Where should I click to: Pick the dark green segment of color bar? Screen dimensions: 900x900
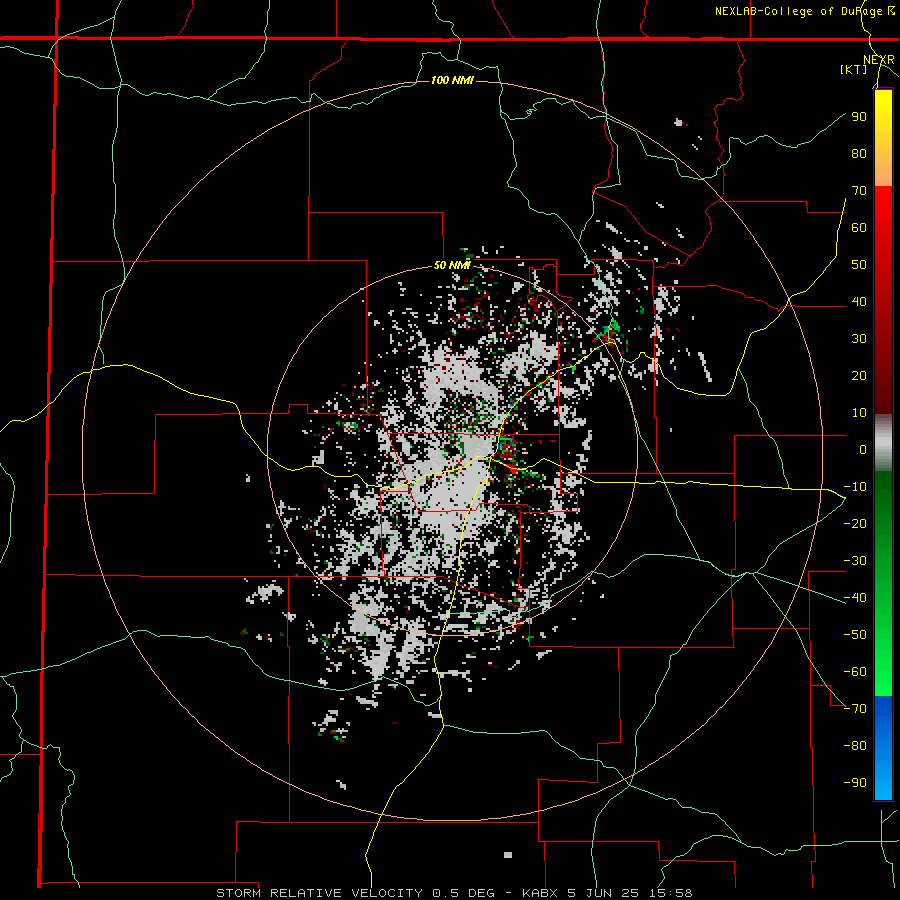[883, 505]
